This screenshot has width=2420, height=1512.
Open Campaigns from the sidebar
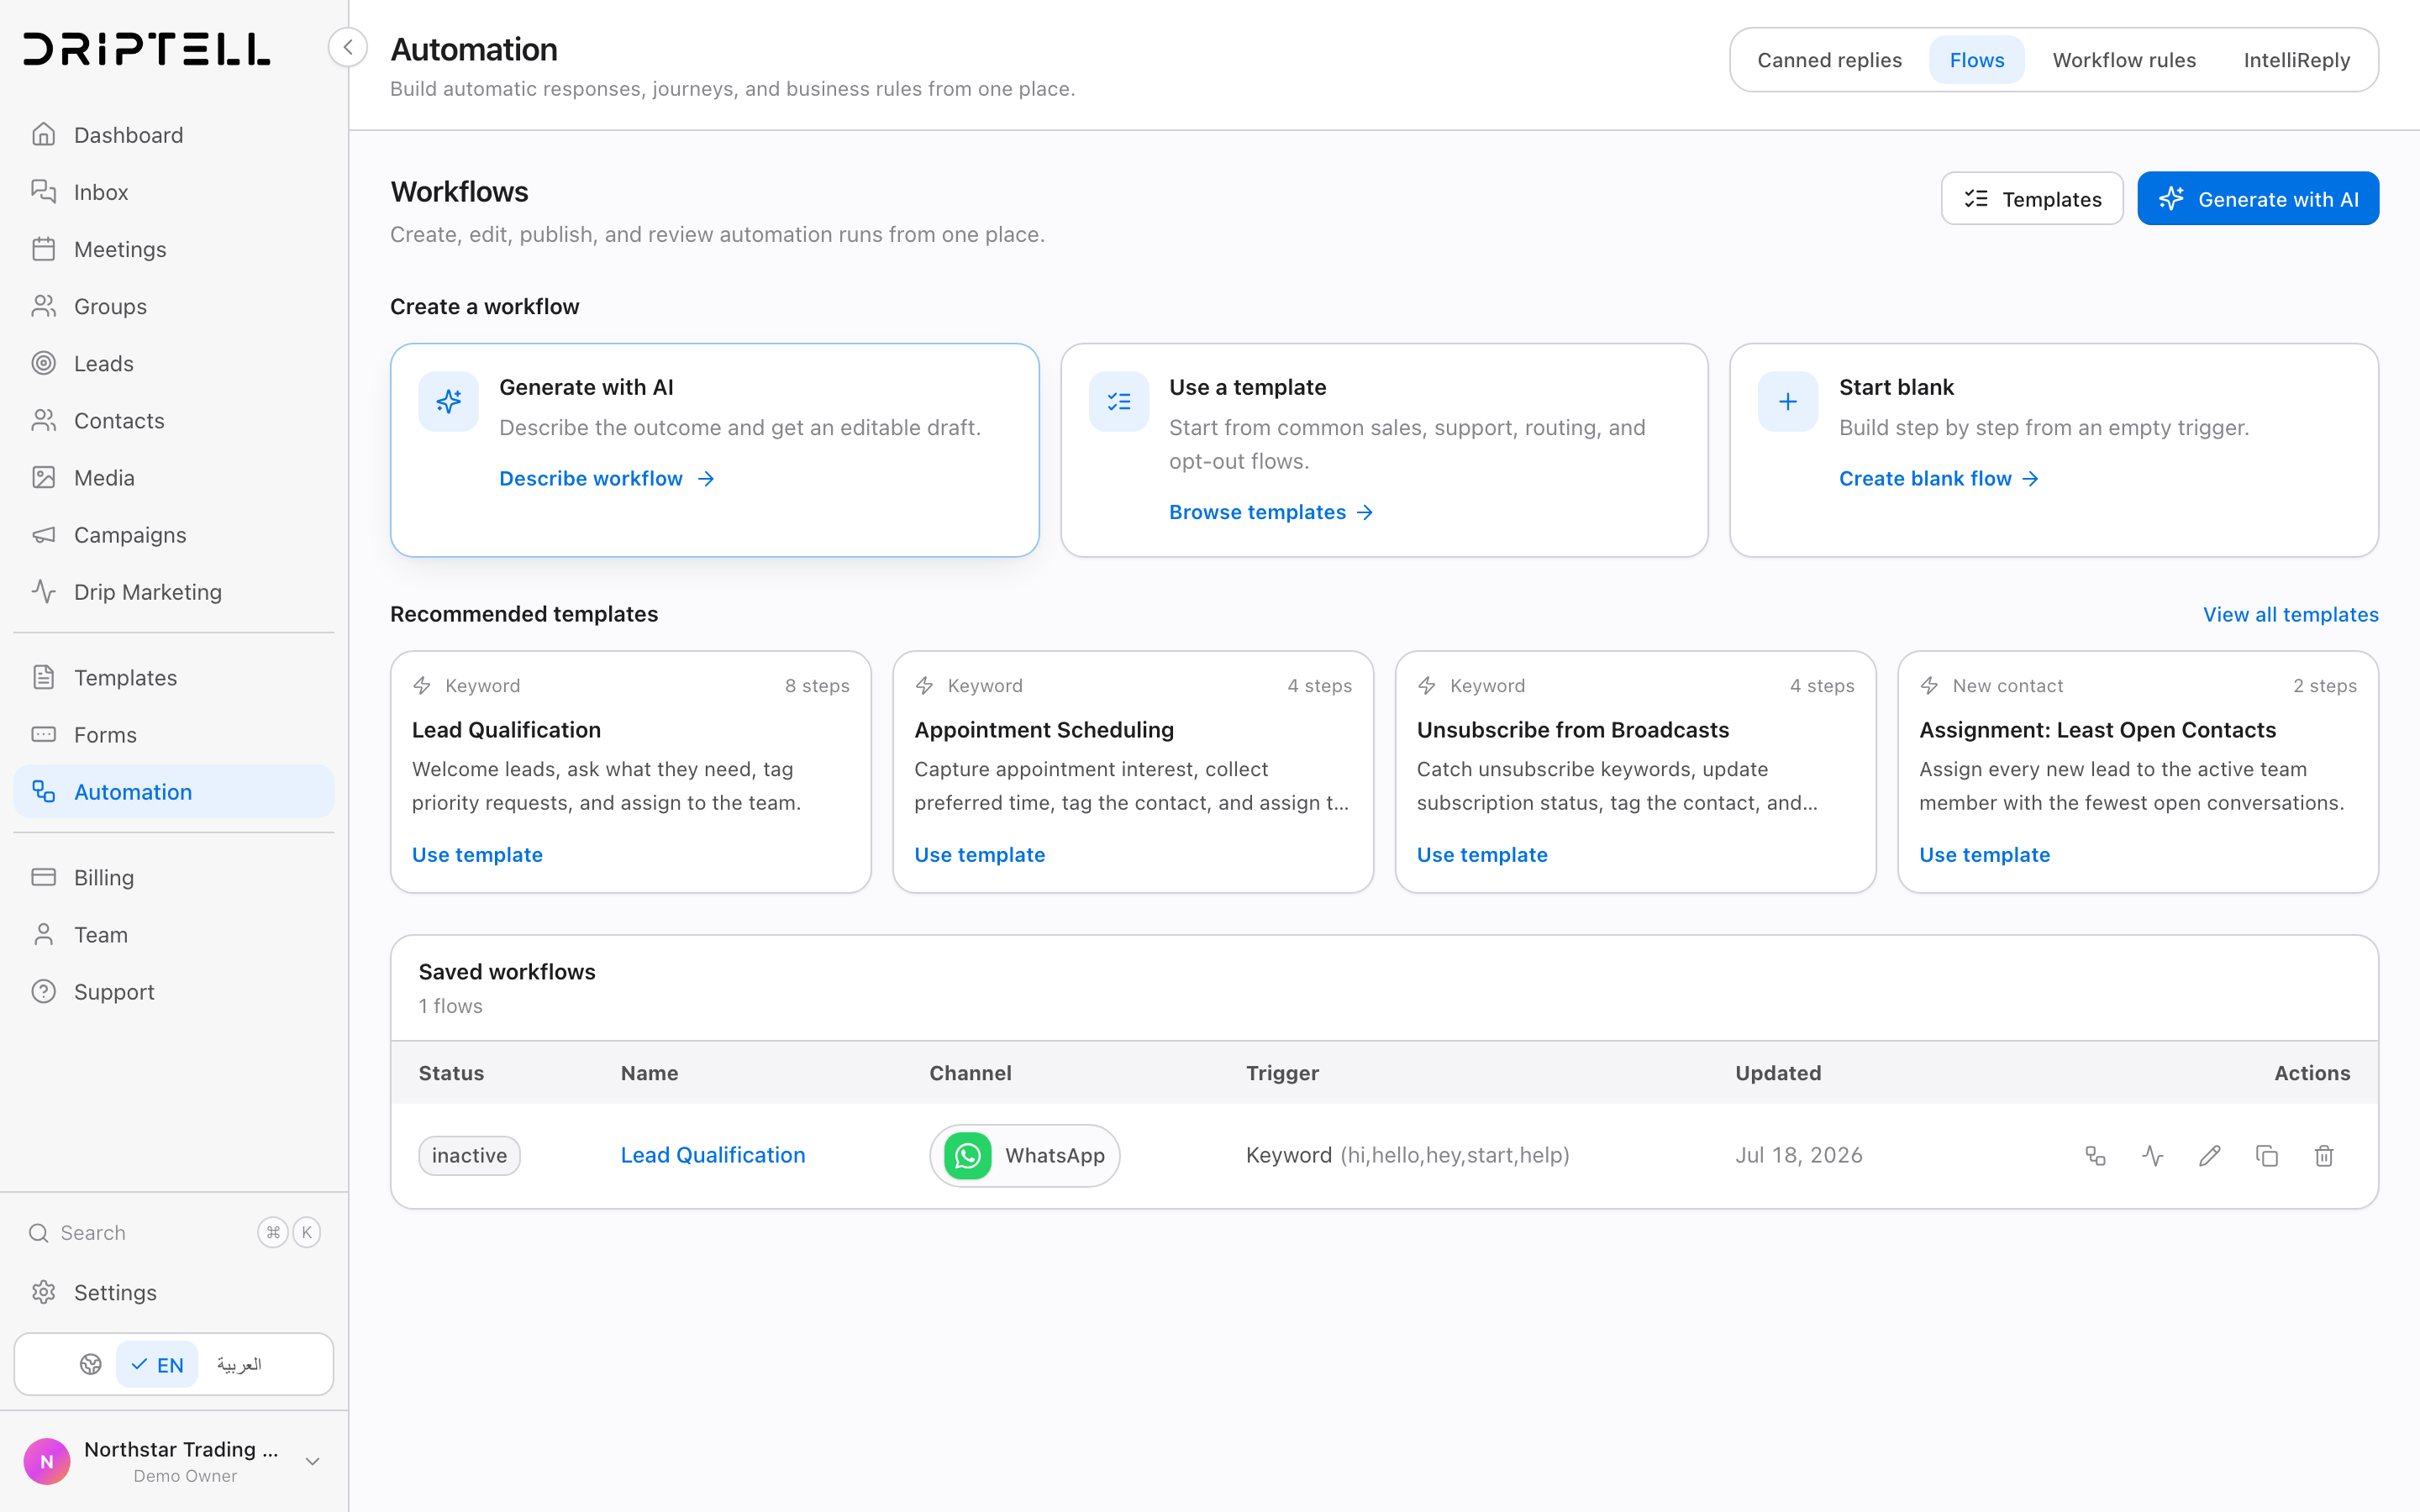174,535
